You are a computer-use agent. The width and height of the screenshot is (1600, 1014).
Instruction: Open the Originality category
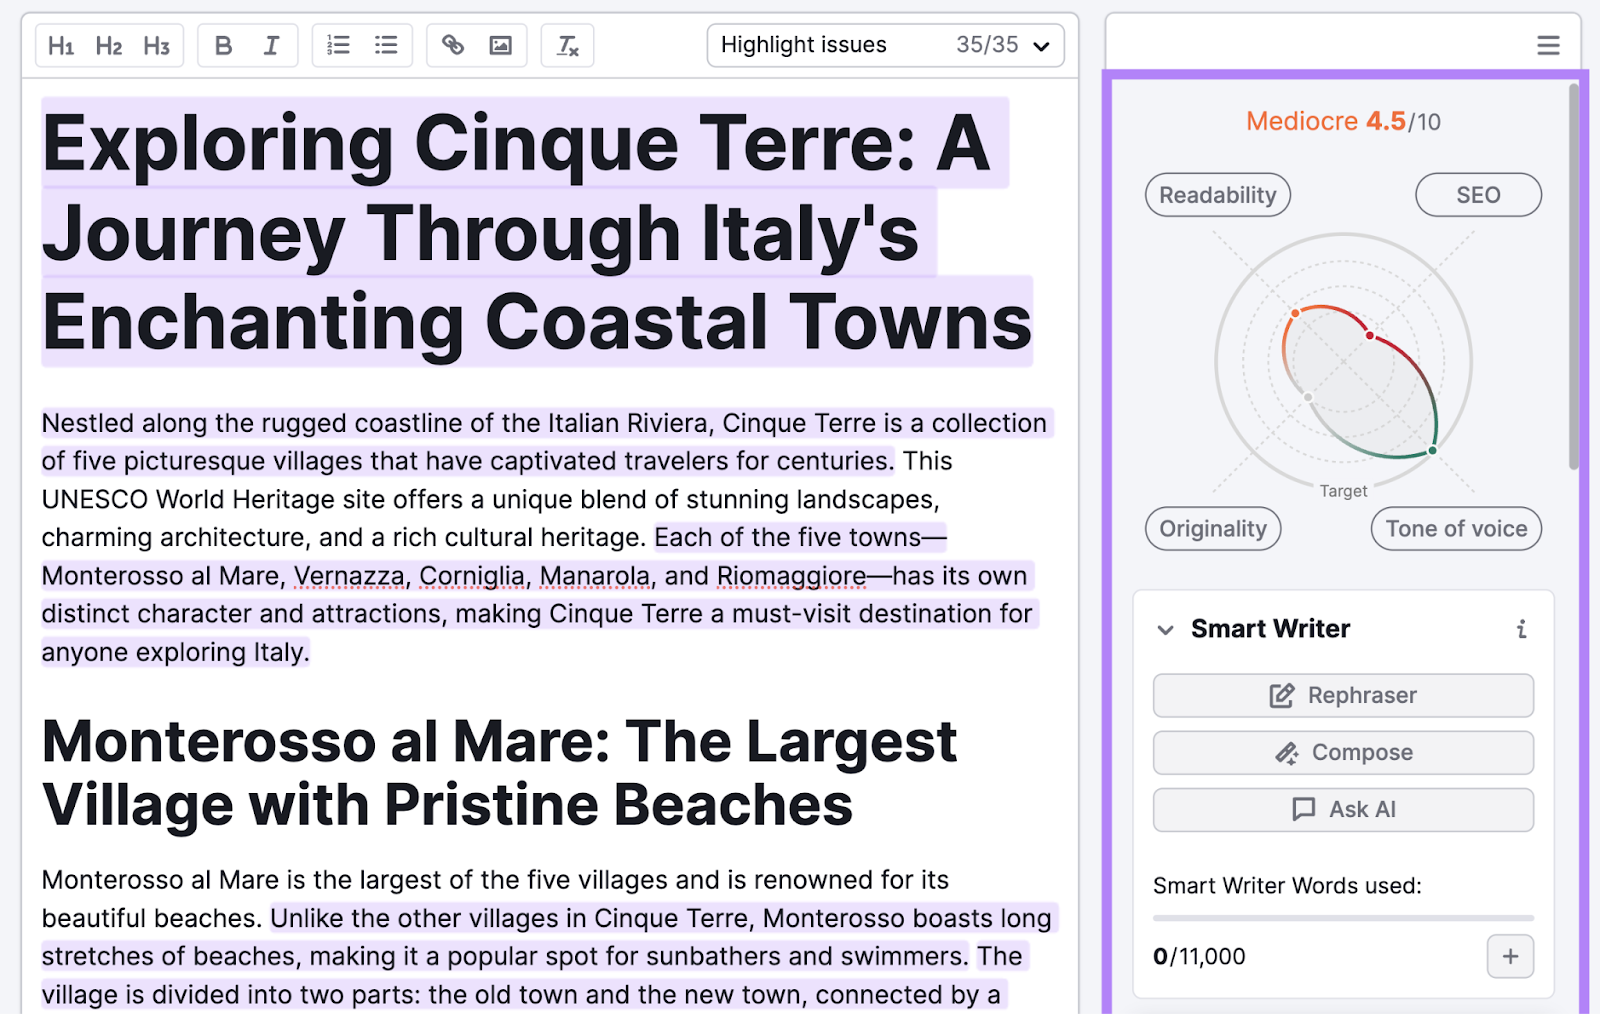click(x=1212, y=529)
